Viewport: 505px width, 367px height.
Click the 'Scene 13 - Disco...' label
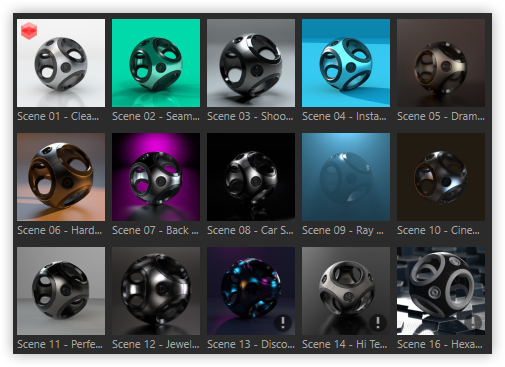pos(251,344)
